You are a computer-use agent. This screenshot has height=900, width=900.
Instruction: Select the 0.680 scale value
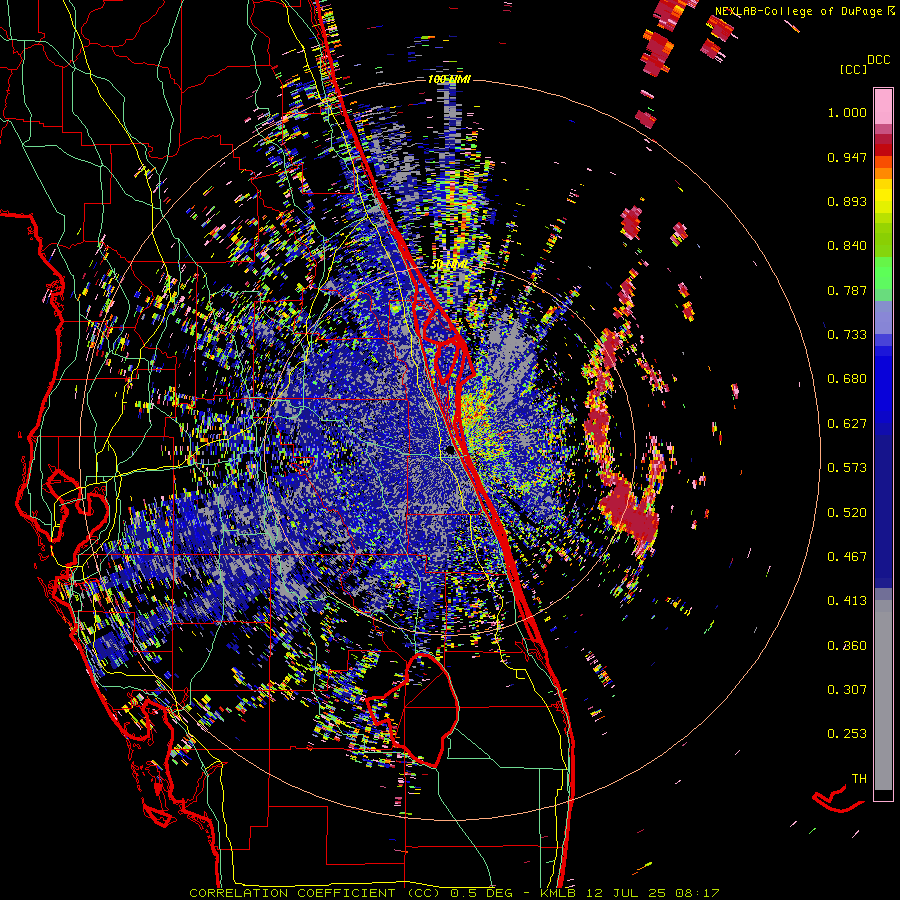tap(847, 379)
